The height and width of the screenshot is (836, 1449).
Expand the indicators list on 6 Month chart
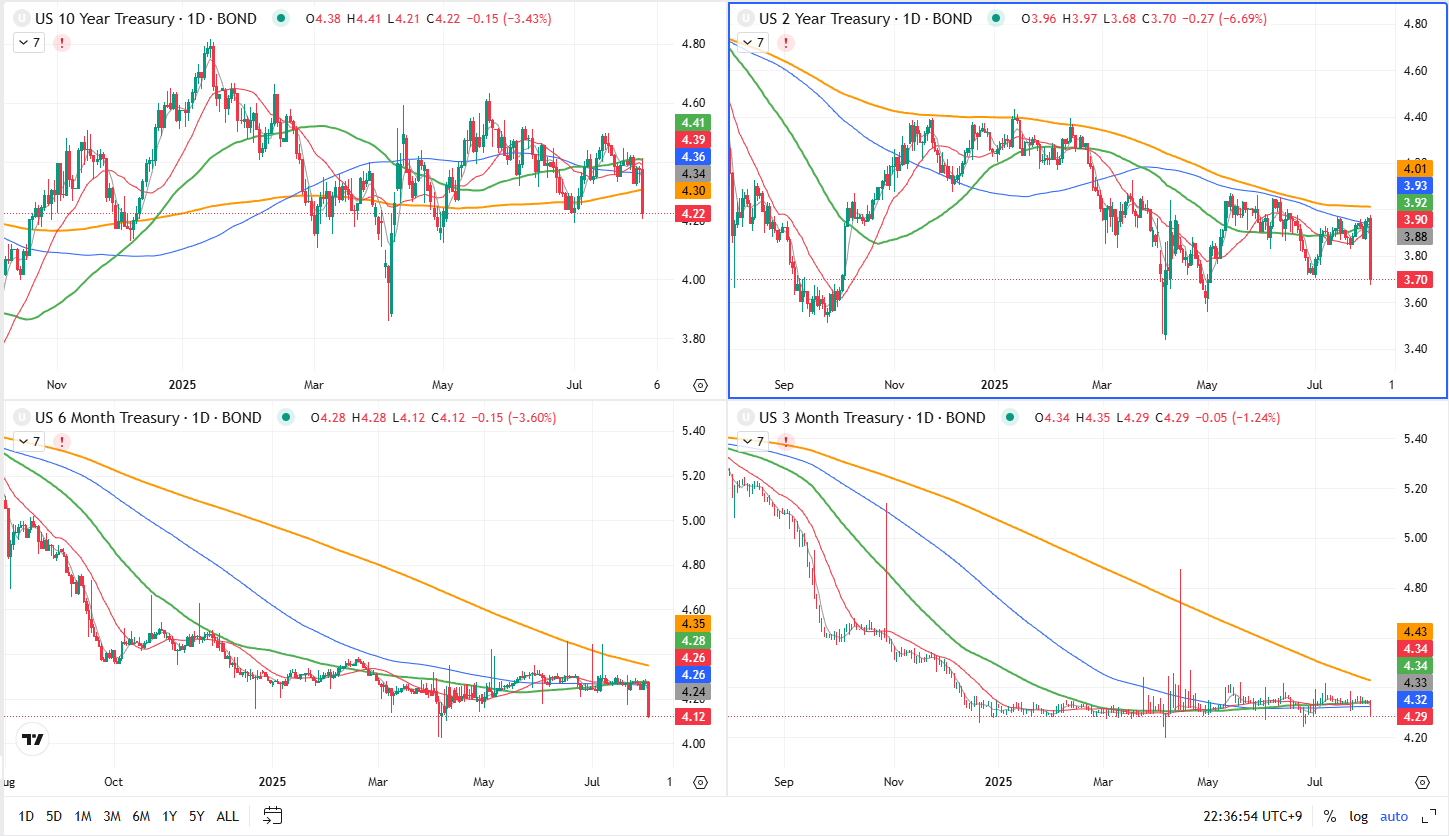pos(29,441)
